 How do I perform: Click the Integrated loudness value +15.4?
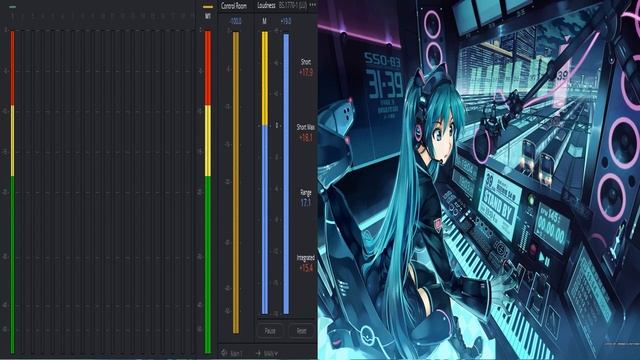[306, 268]
